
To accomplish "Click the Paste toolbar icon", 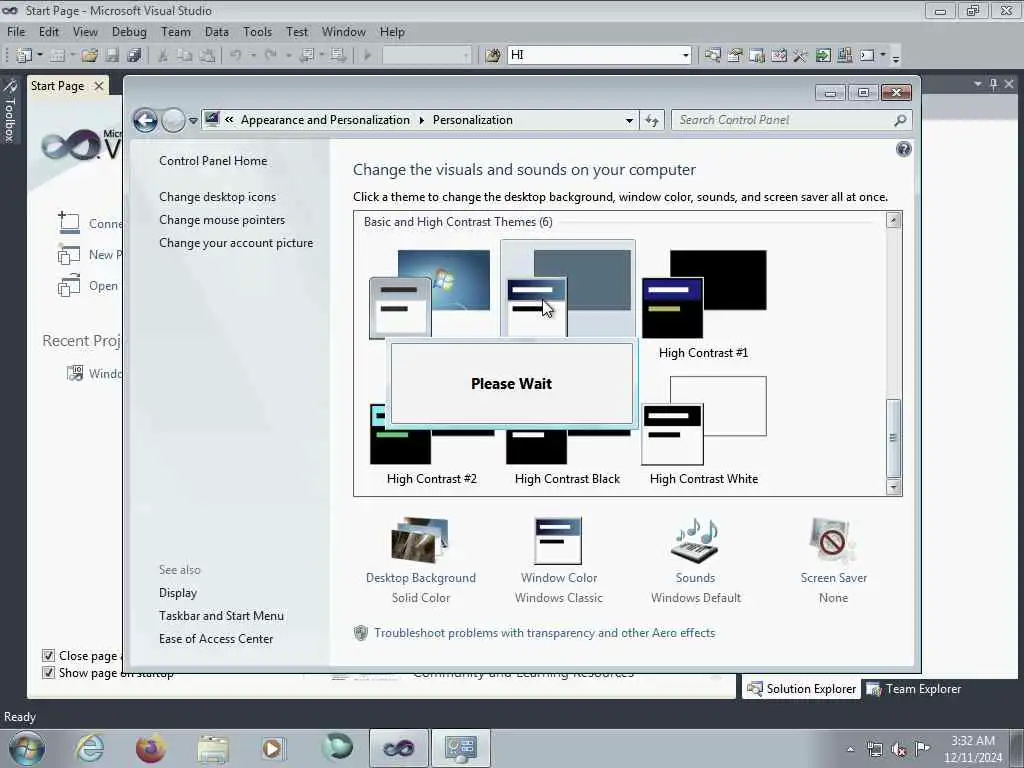I will pos(207,56).
